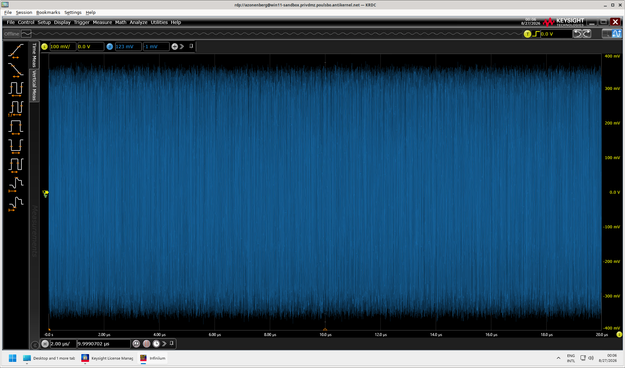Show hidden system tray icons chevron

558,358
